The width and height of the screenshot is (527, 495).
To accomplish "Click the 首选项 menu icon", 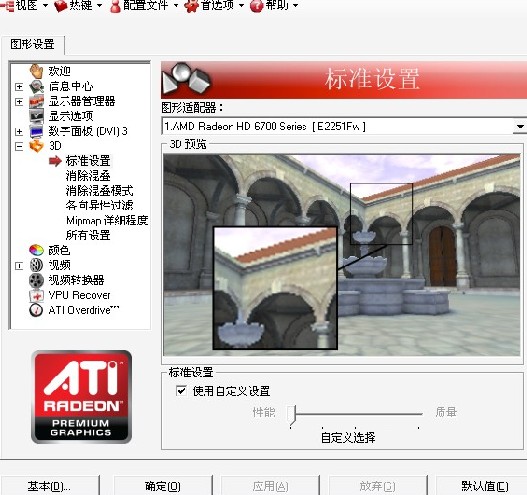I will [192, 6].
